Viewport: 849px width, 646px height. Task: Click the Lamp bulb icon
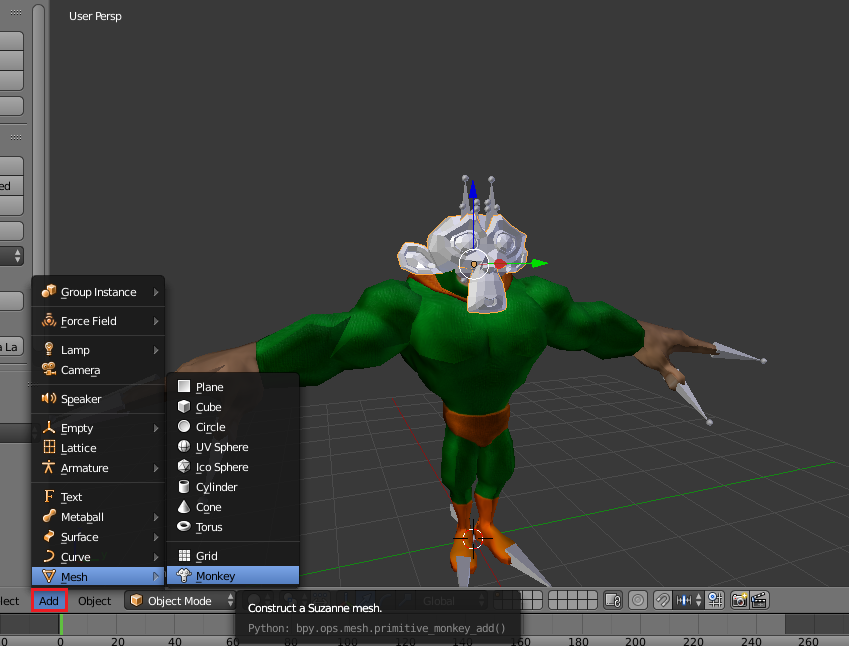pos(49,349)
